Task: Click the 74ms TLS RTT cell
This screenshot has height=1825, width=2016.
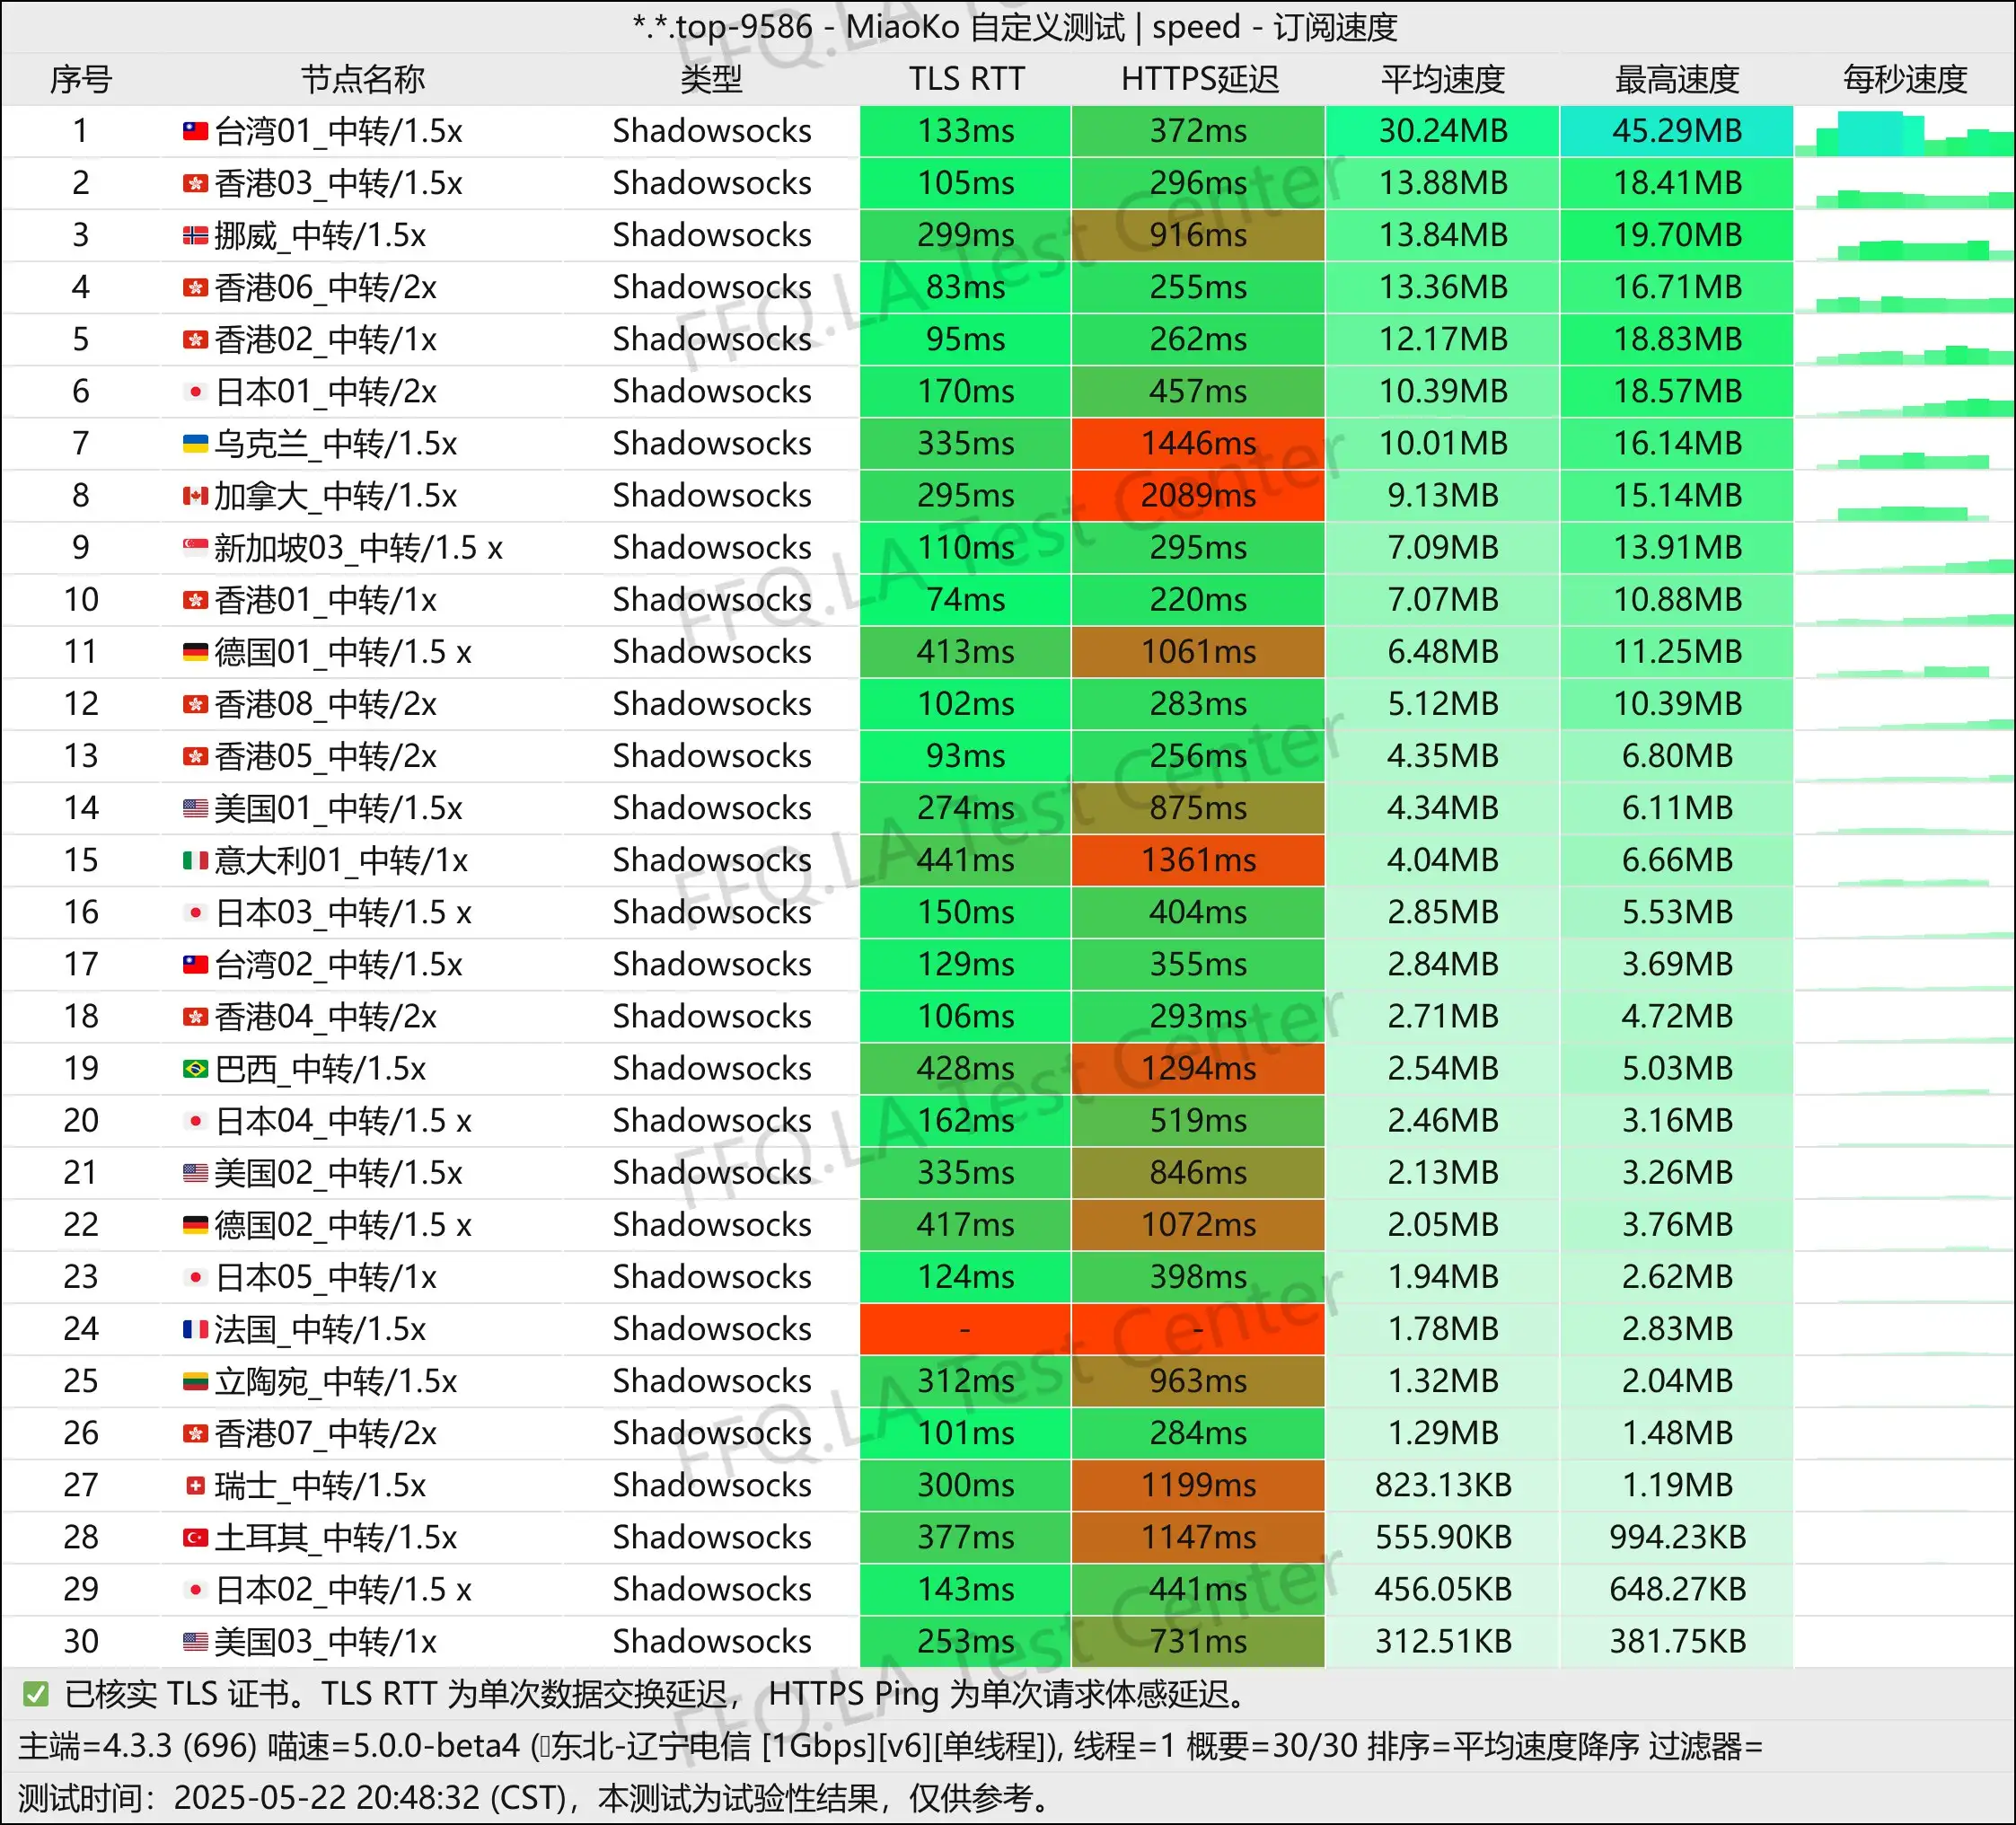Action: [x=965, y=600]
